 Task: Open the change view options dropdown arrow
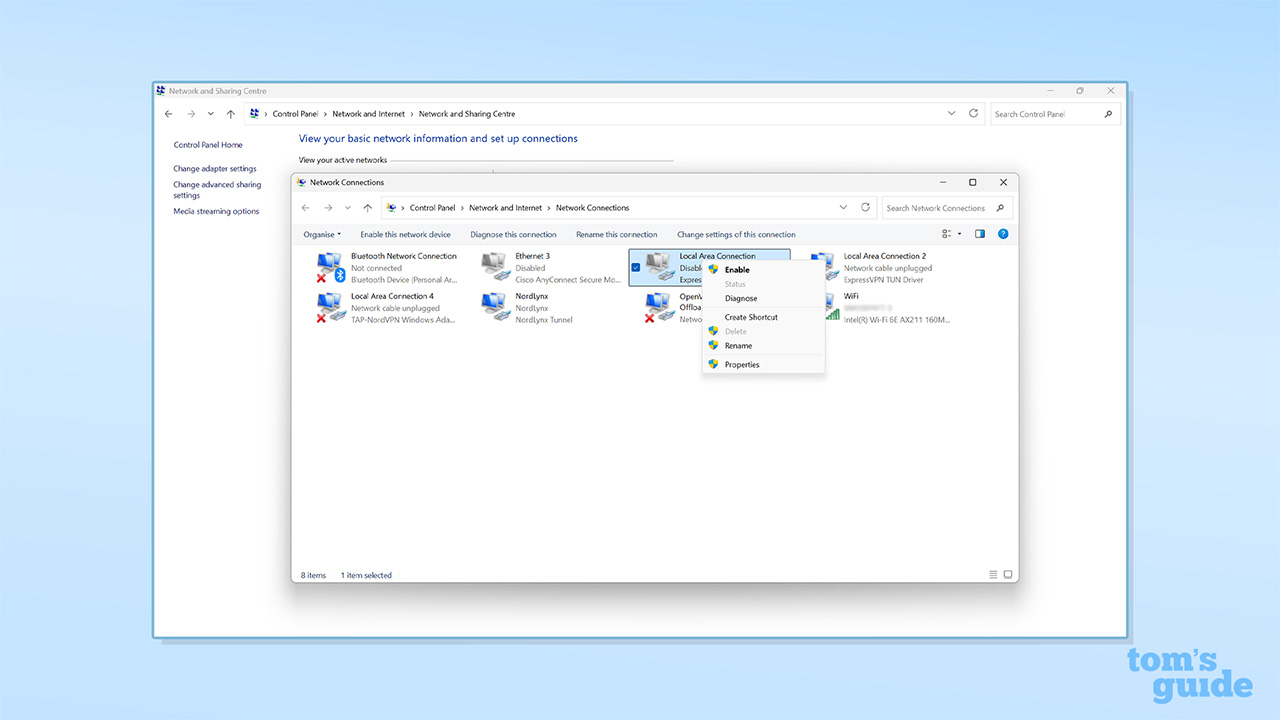(960, 234)
